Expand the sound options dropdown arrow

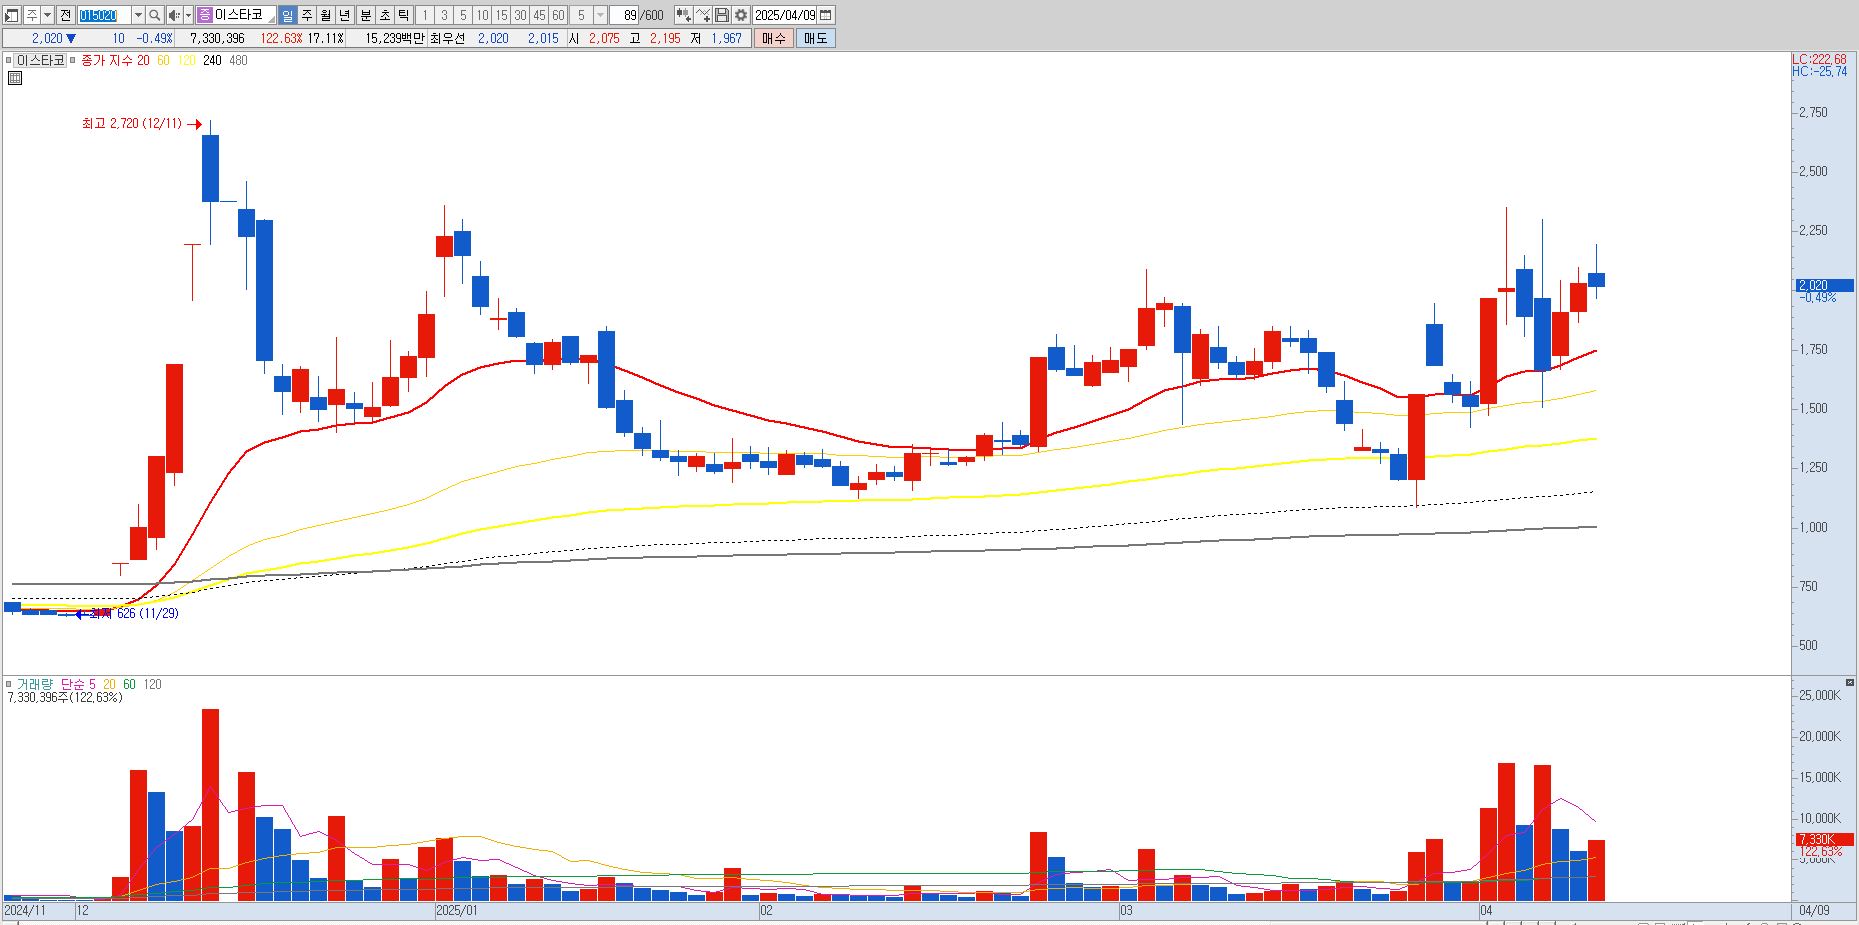pyautogui.click(x=188, y=15)
